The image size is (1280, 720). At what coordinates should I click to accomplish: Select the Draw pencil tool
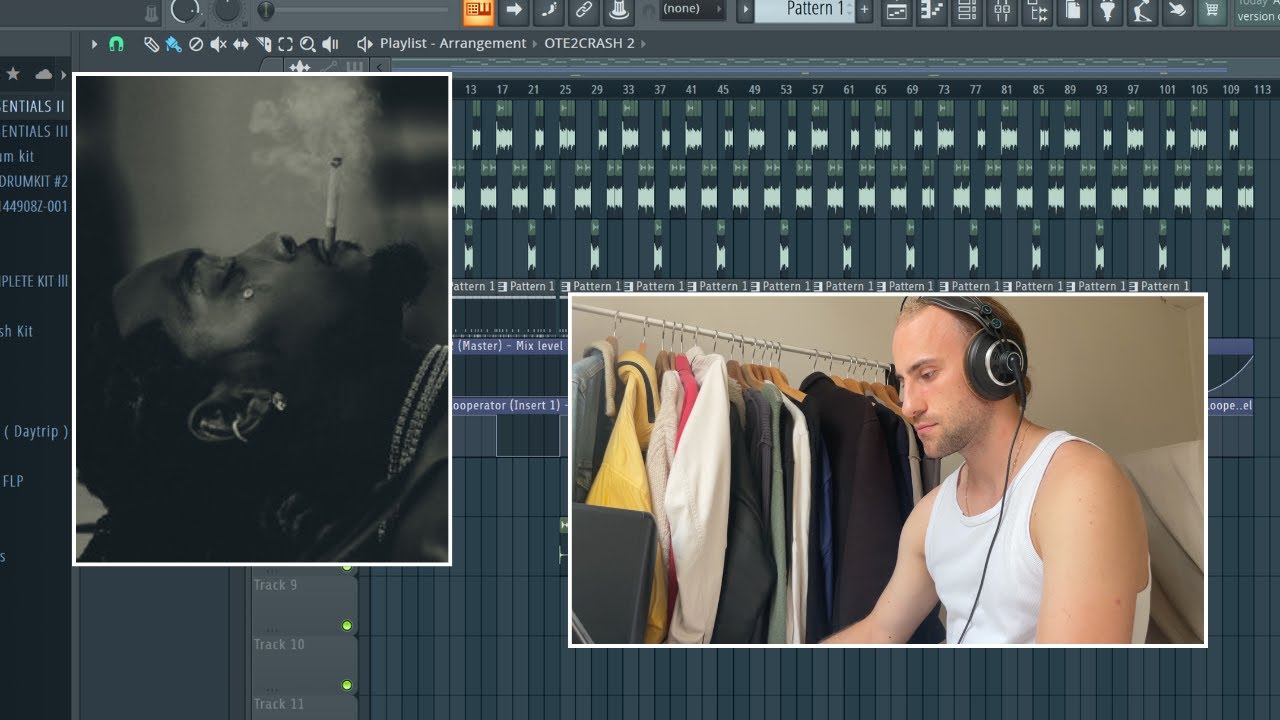coord(151,44)
